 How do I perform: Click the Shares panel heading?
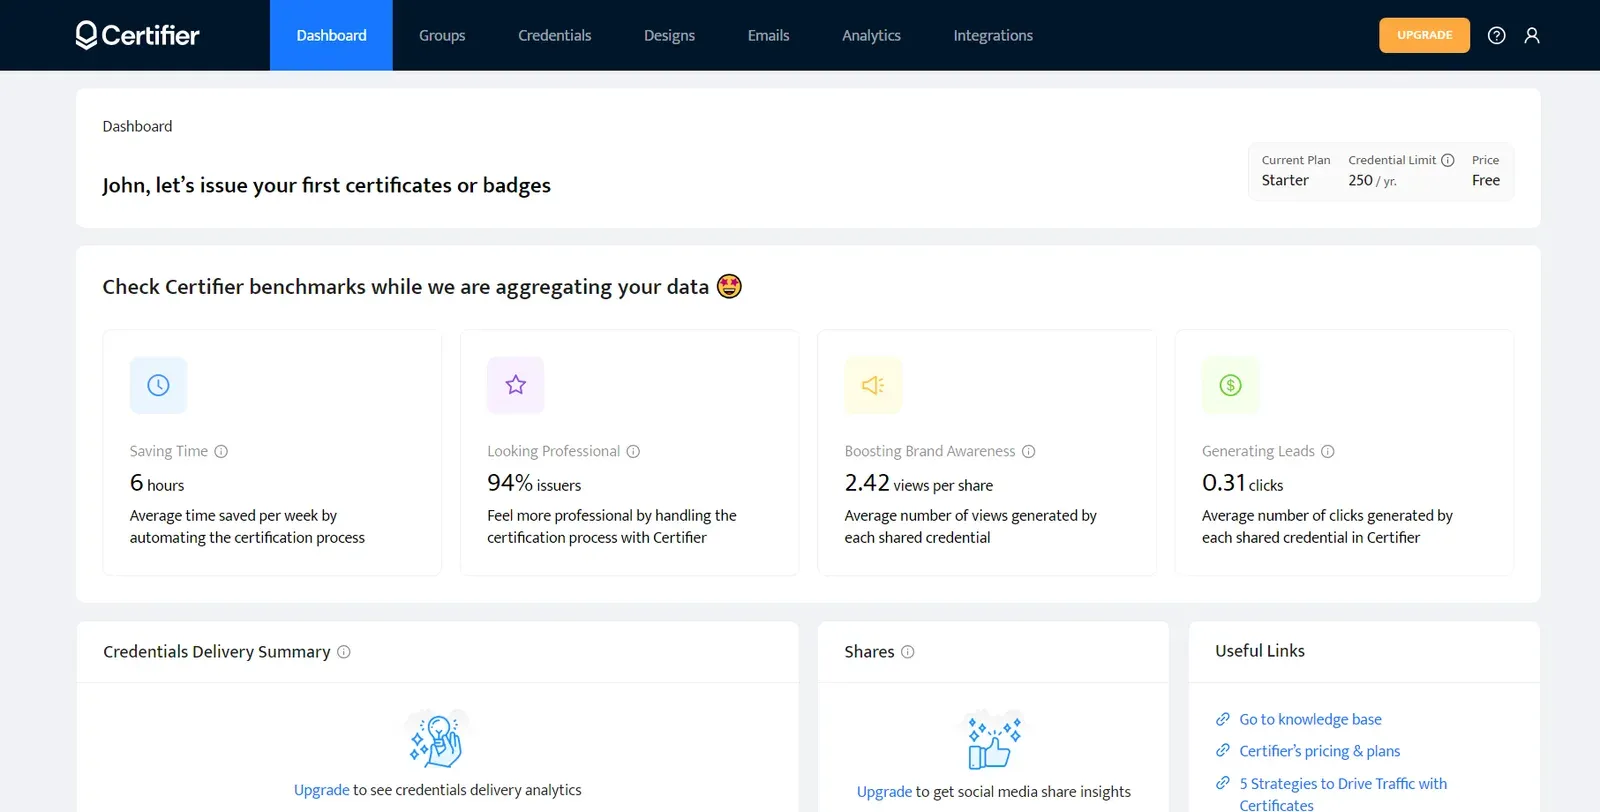pos(869,652)
